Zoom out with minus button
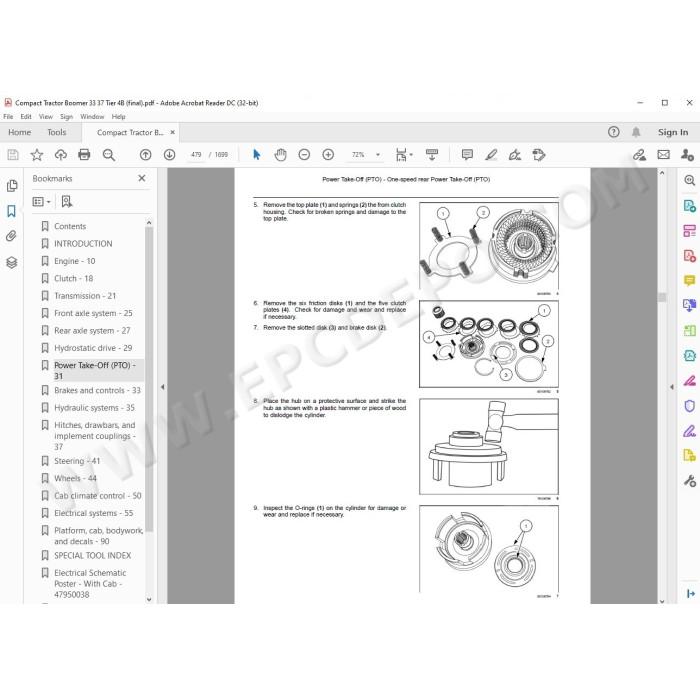This screenshot has width=700, height=700. (304, 155)
